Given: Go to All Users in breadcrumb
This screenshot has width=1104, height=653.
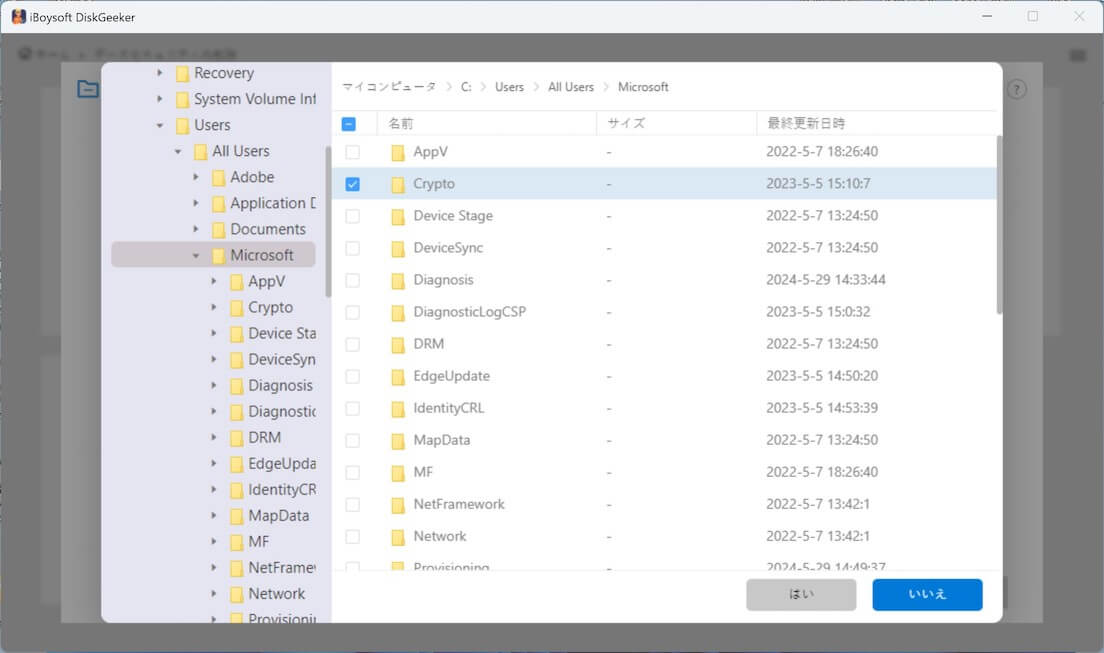Looking at the screenshot, I should (x=571, y=87).
